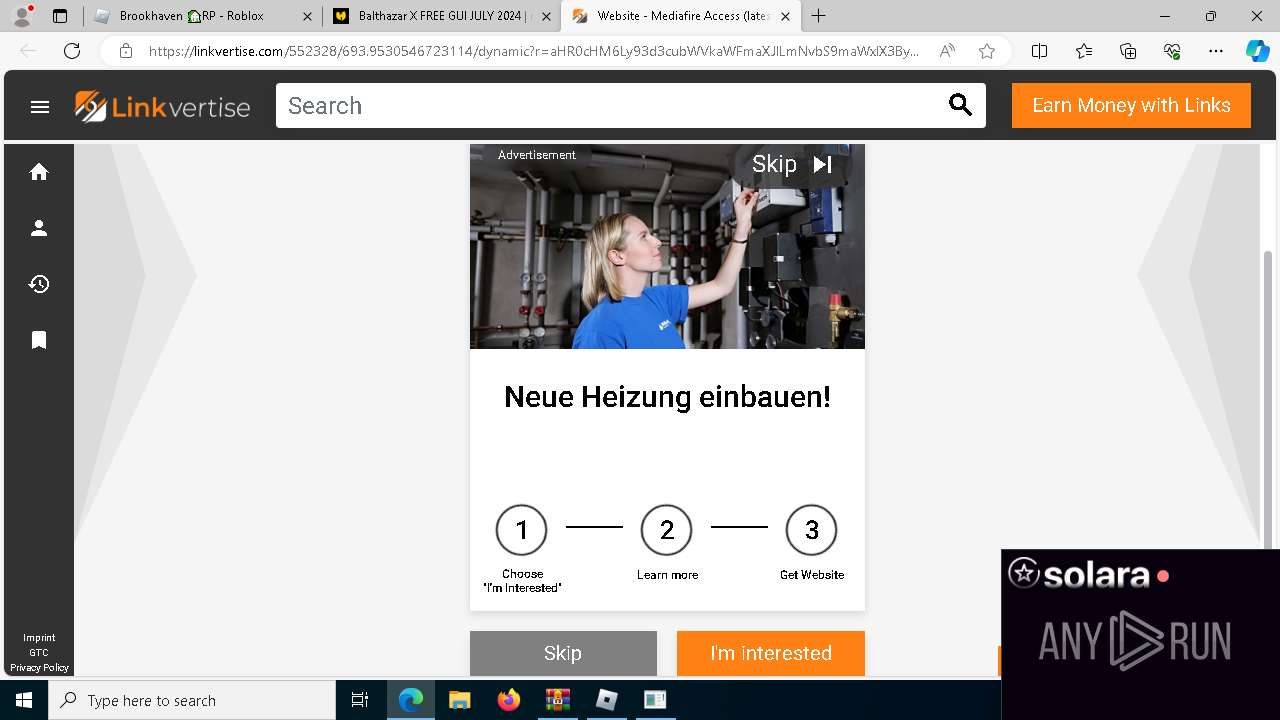The height and width of the screenshot is (720, 1280).
Task: Skip the advertisement video overlay
Action: (x=792, y=164)
